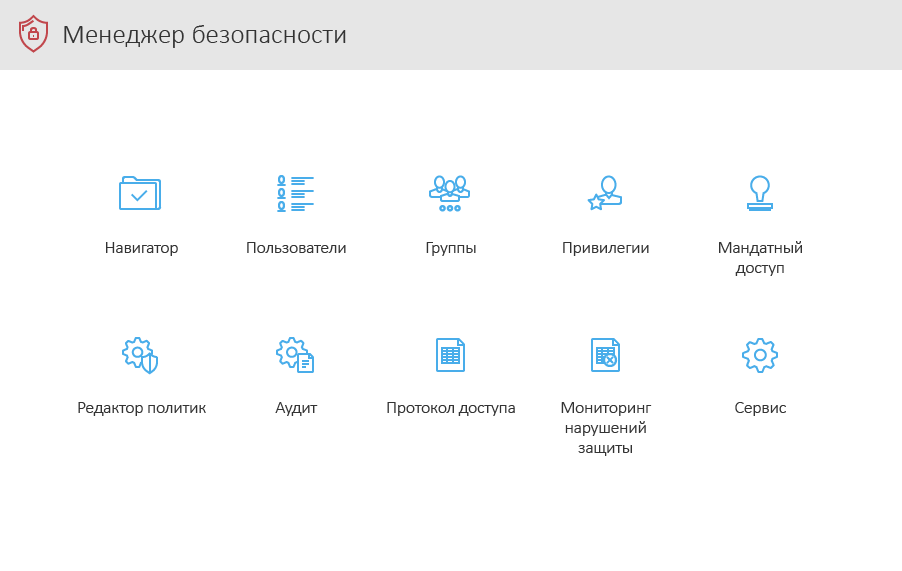
Task: Click the Сервис gear icon
Action: (x=760, y=354)
